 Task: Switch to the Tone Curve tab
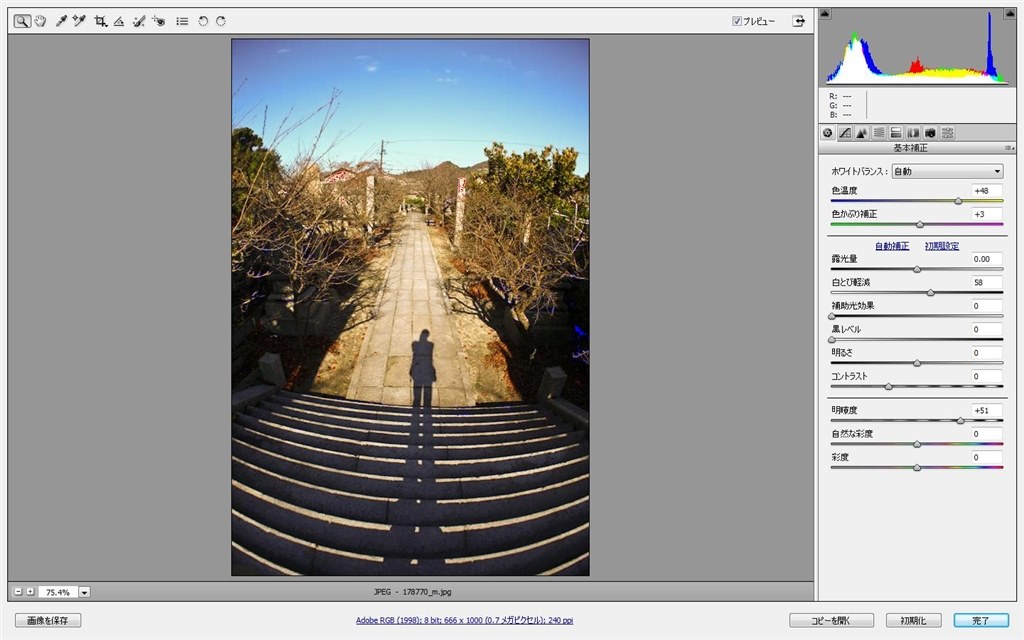[x=844, y=133]
